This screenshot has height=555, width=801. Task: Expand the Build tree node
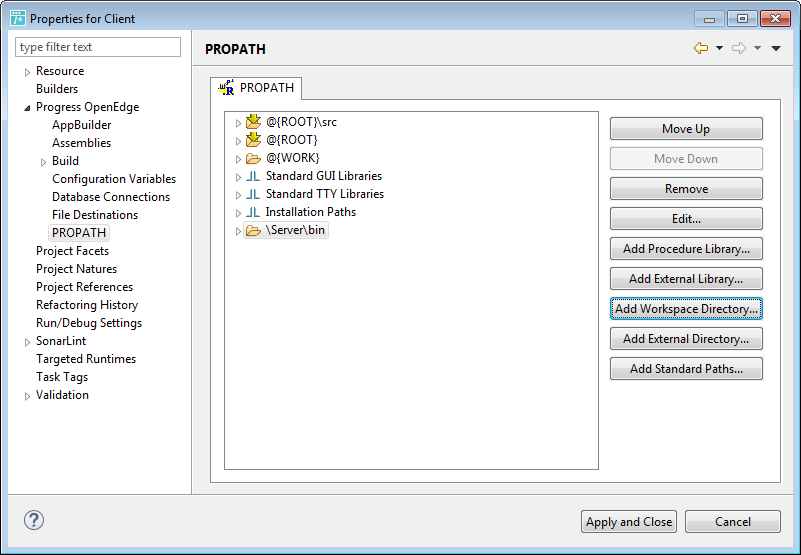tap(43, 162)
